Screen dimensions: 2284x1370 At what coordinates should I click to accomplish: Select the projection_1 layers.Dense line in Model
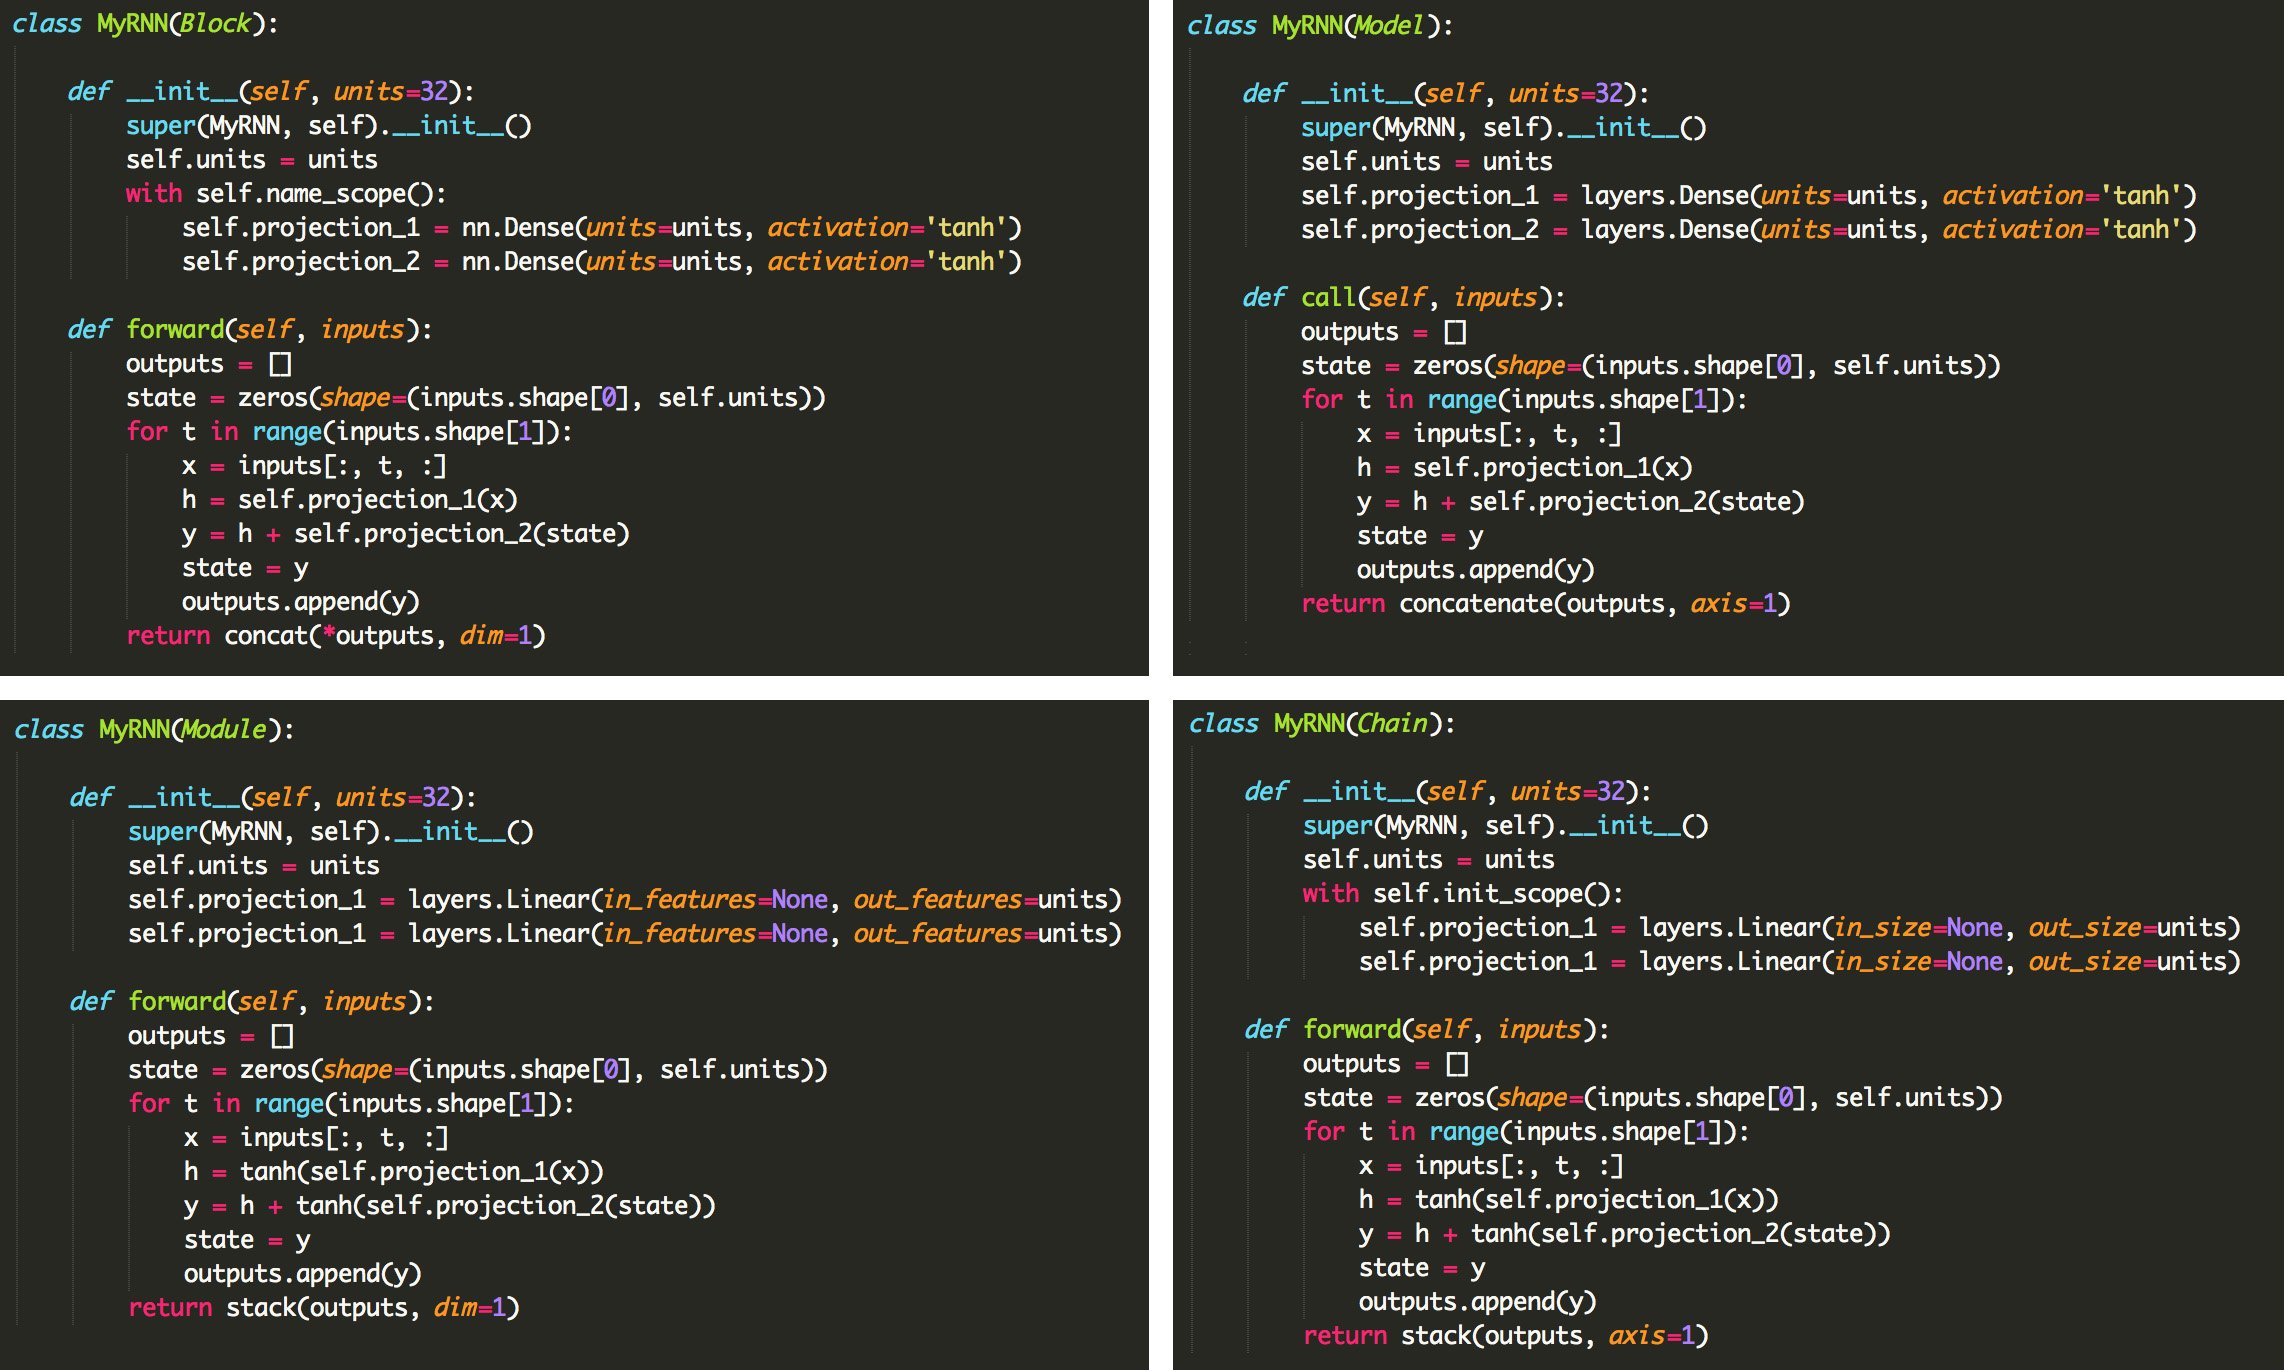tap(1749, 196)
